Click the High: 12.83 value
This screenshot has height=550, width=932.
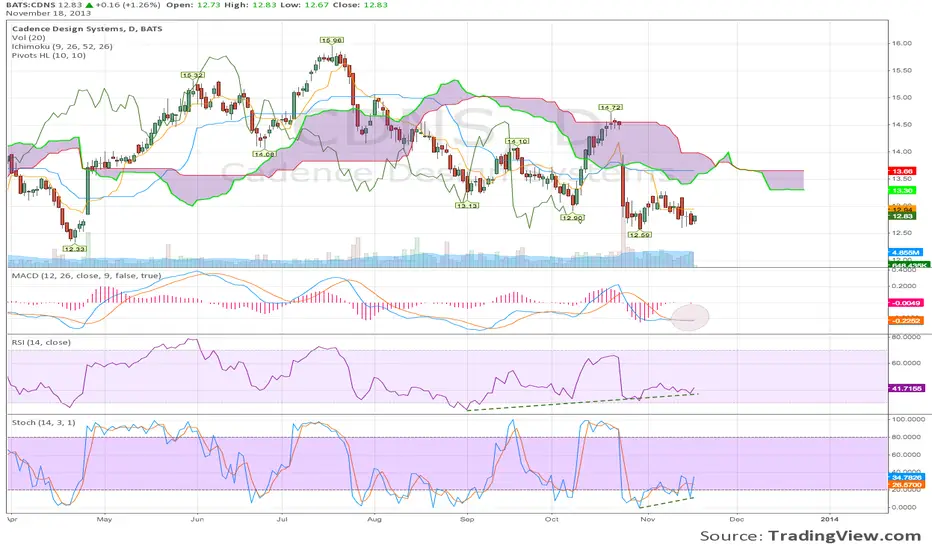click(248, 5)
